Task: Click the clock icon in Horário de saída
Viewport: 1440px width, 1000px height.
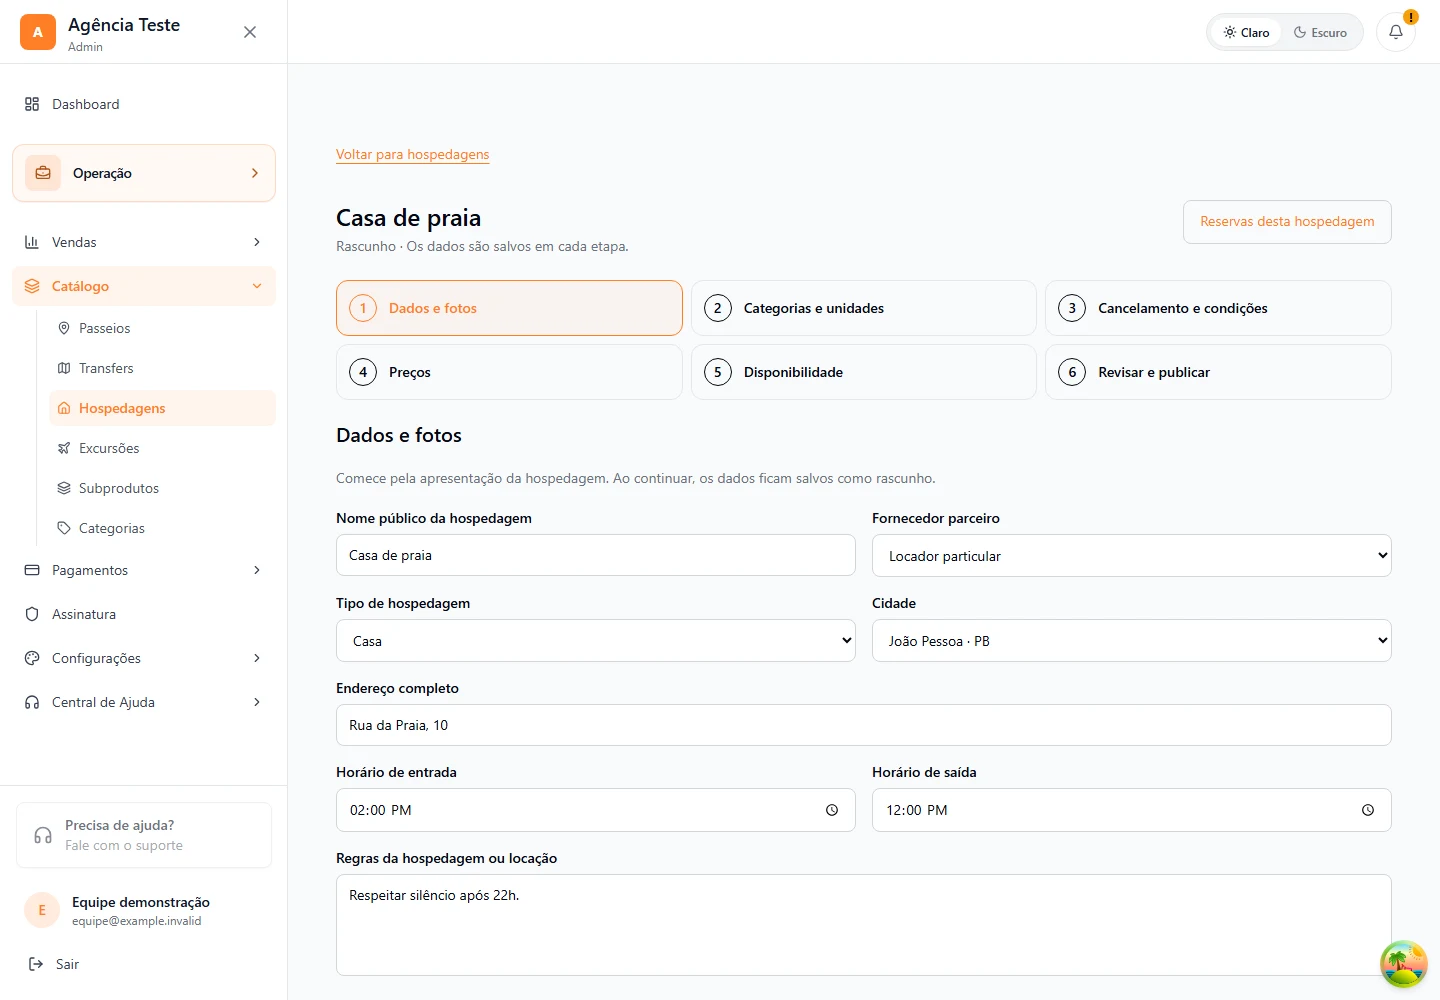Action: coord(1368,810)
